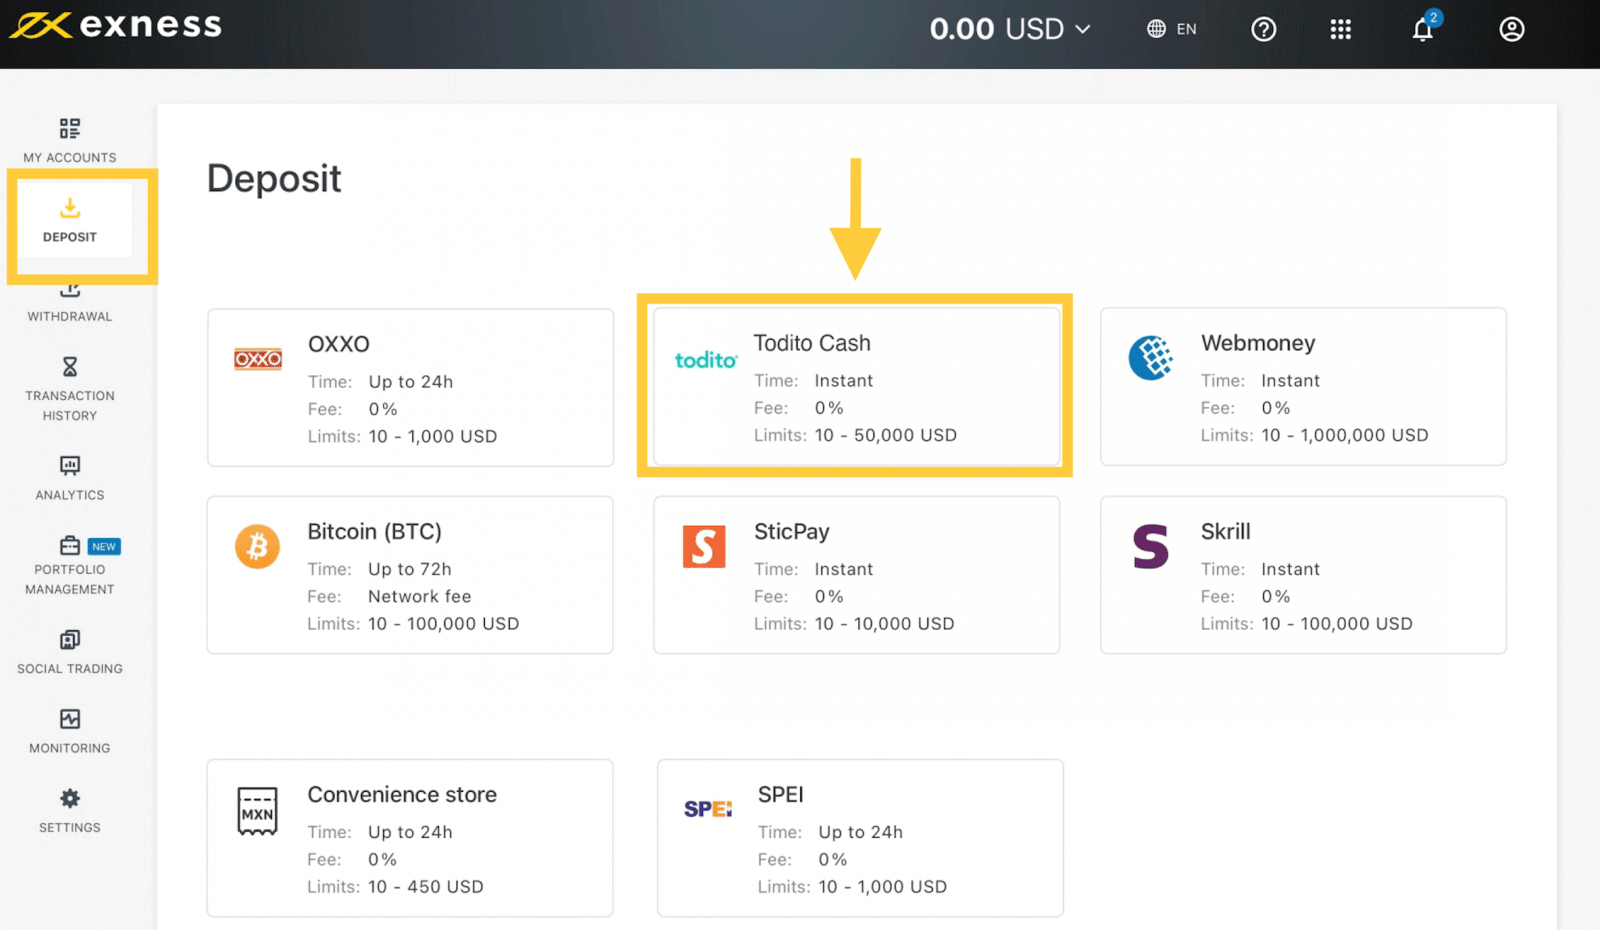Click '10 - 450 USD' Convenience store limits
Screen dimensions: 1600x930
coord(426,887)
